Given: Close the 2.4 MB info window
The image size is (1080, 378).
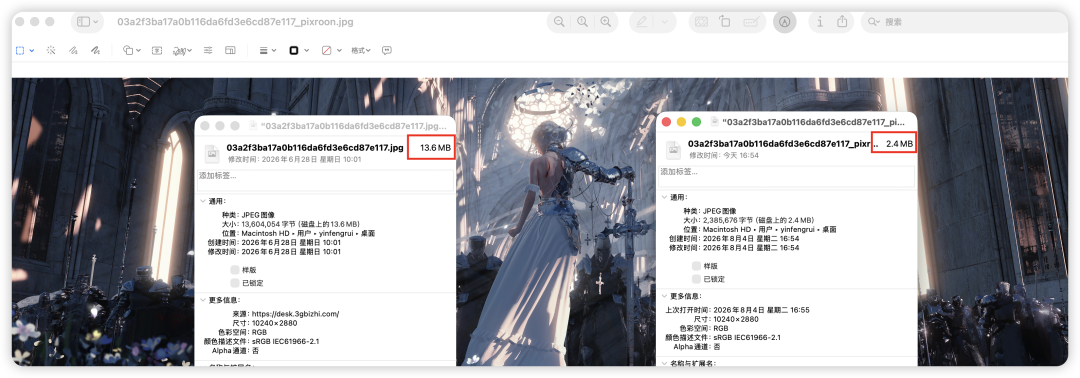Looking at the screenshot, I should 666,122.
